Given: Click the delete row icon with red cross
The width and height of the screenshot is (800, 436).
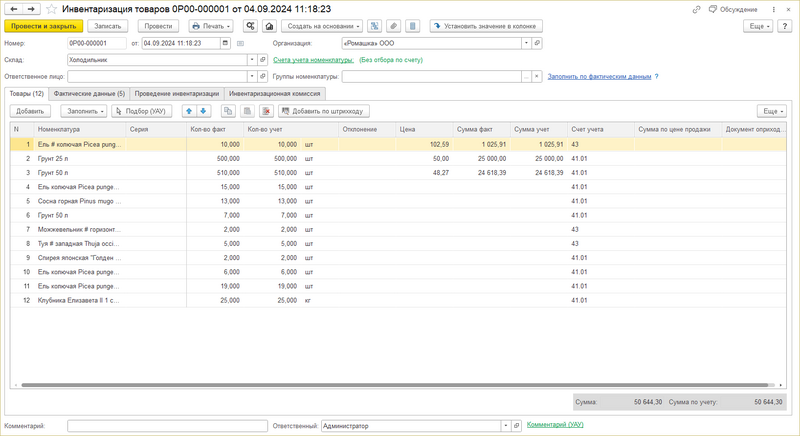Looking at the screenshot, I should point(266,111).
